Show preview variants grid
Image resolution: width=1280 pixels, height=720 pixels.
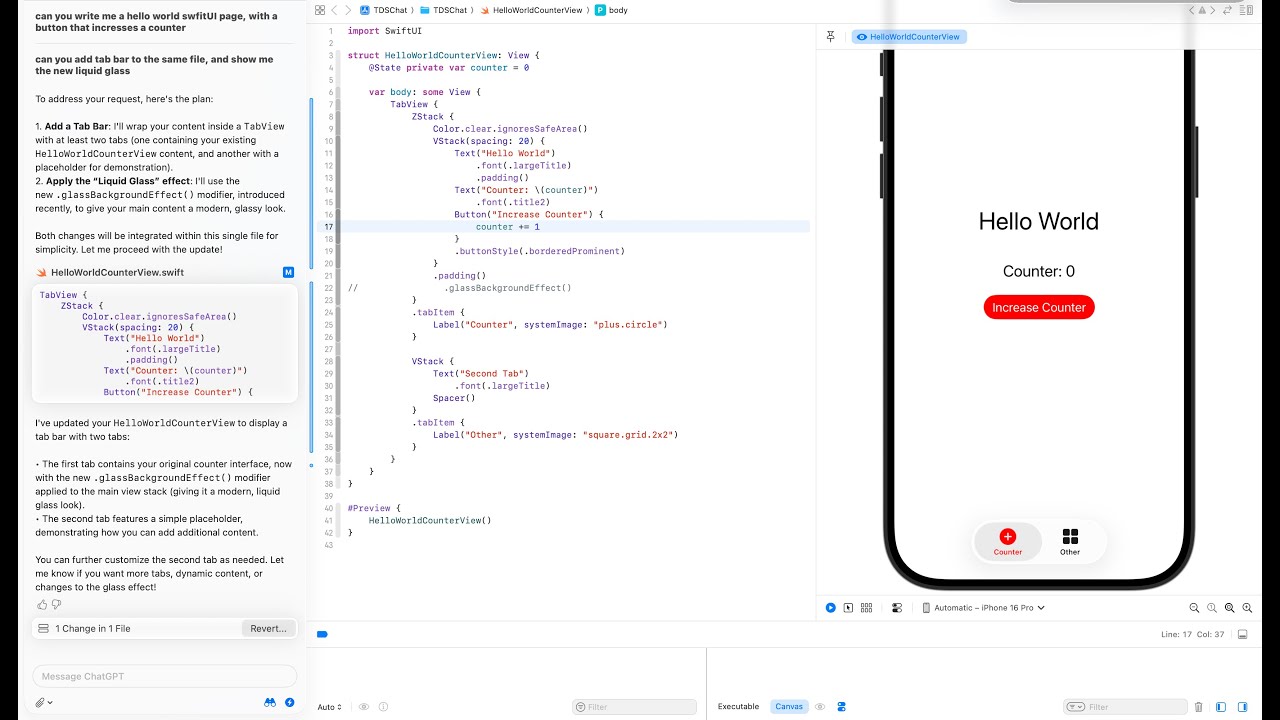pos(866,607)
